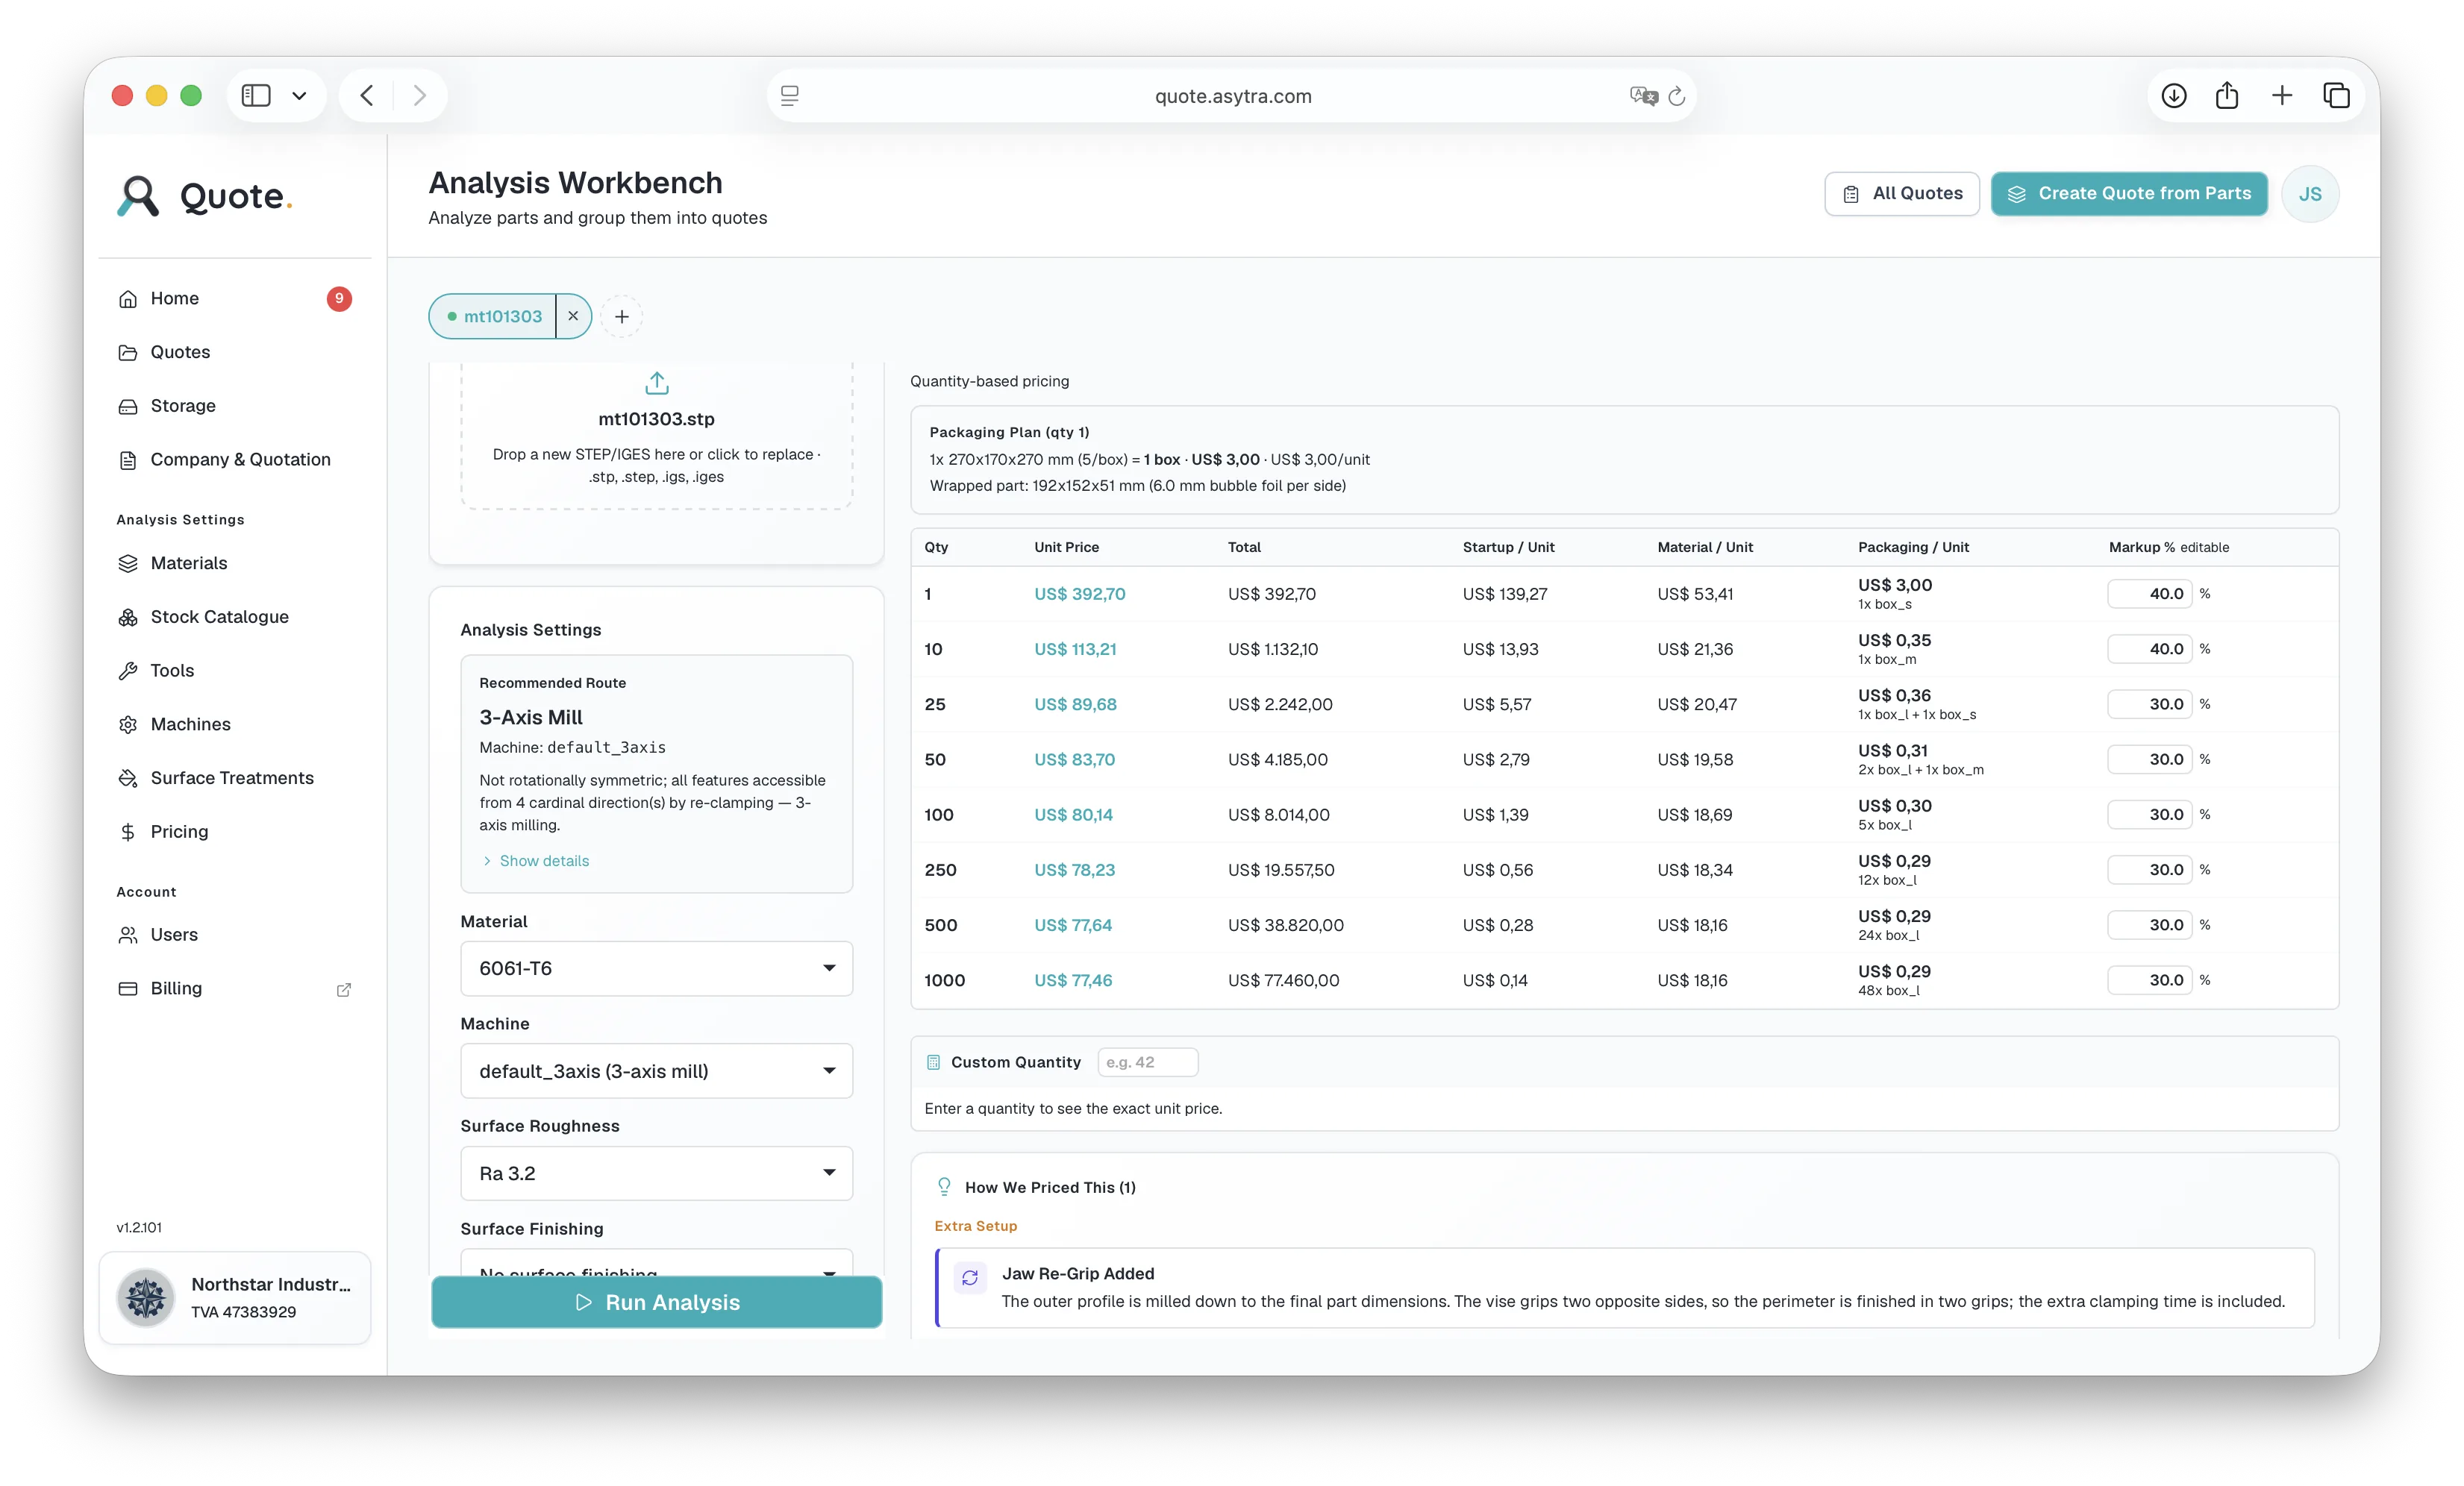The width and height of the screenshot is (2464, 1486).
Task: Click Safari forward arrow
Action: coord(420,95)
